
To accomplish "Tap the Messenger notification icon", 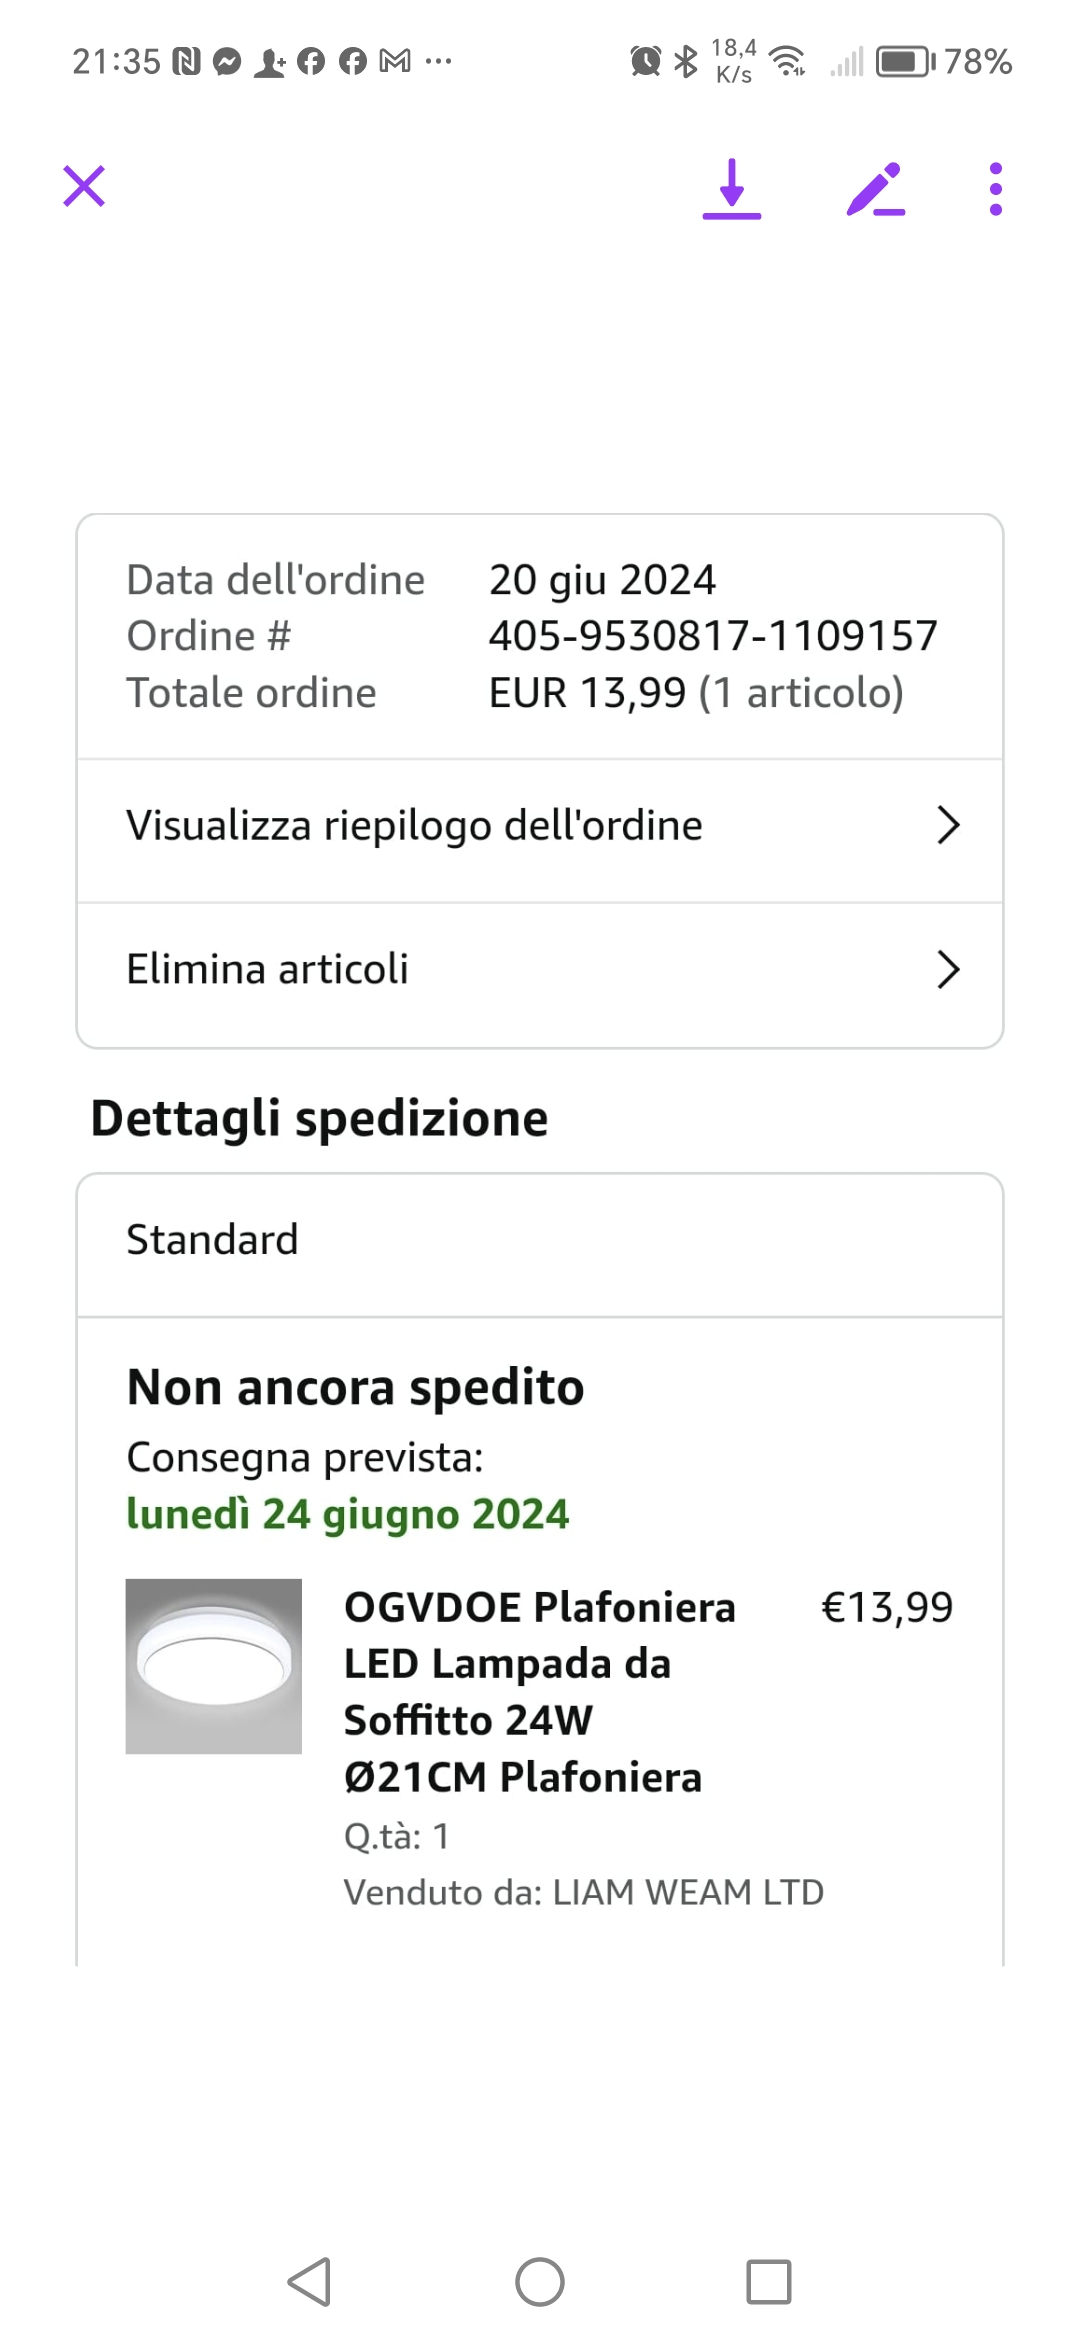I will [x=228, y=62].
